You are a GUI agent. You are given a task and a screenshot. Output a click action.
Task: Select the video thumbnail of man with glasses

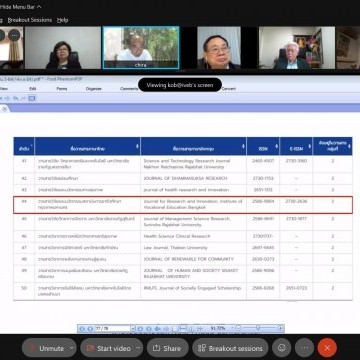pyautogui.click(x=219, y=48)
